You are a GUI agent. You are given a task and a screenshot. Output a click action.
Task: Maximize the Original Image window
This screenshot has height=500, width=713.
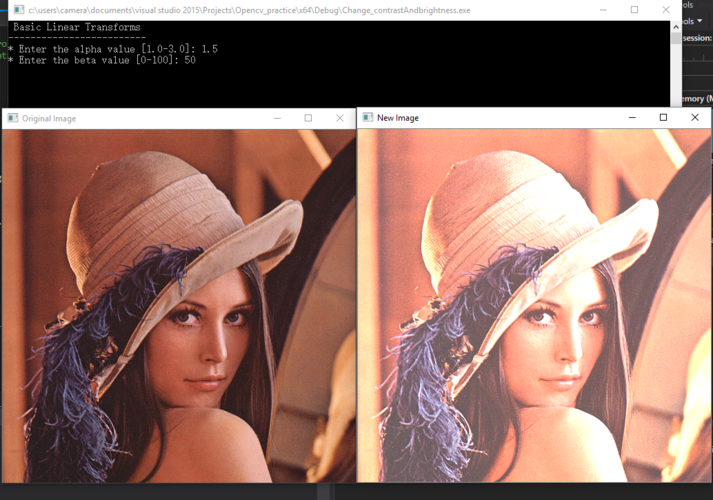click(308, 118)
